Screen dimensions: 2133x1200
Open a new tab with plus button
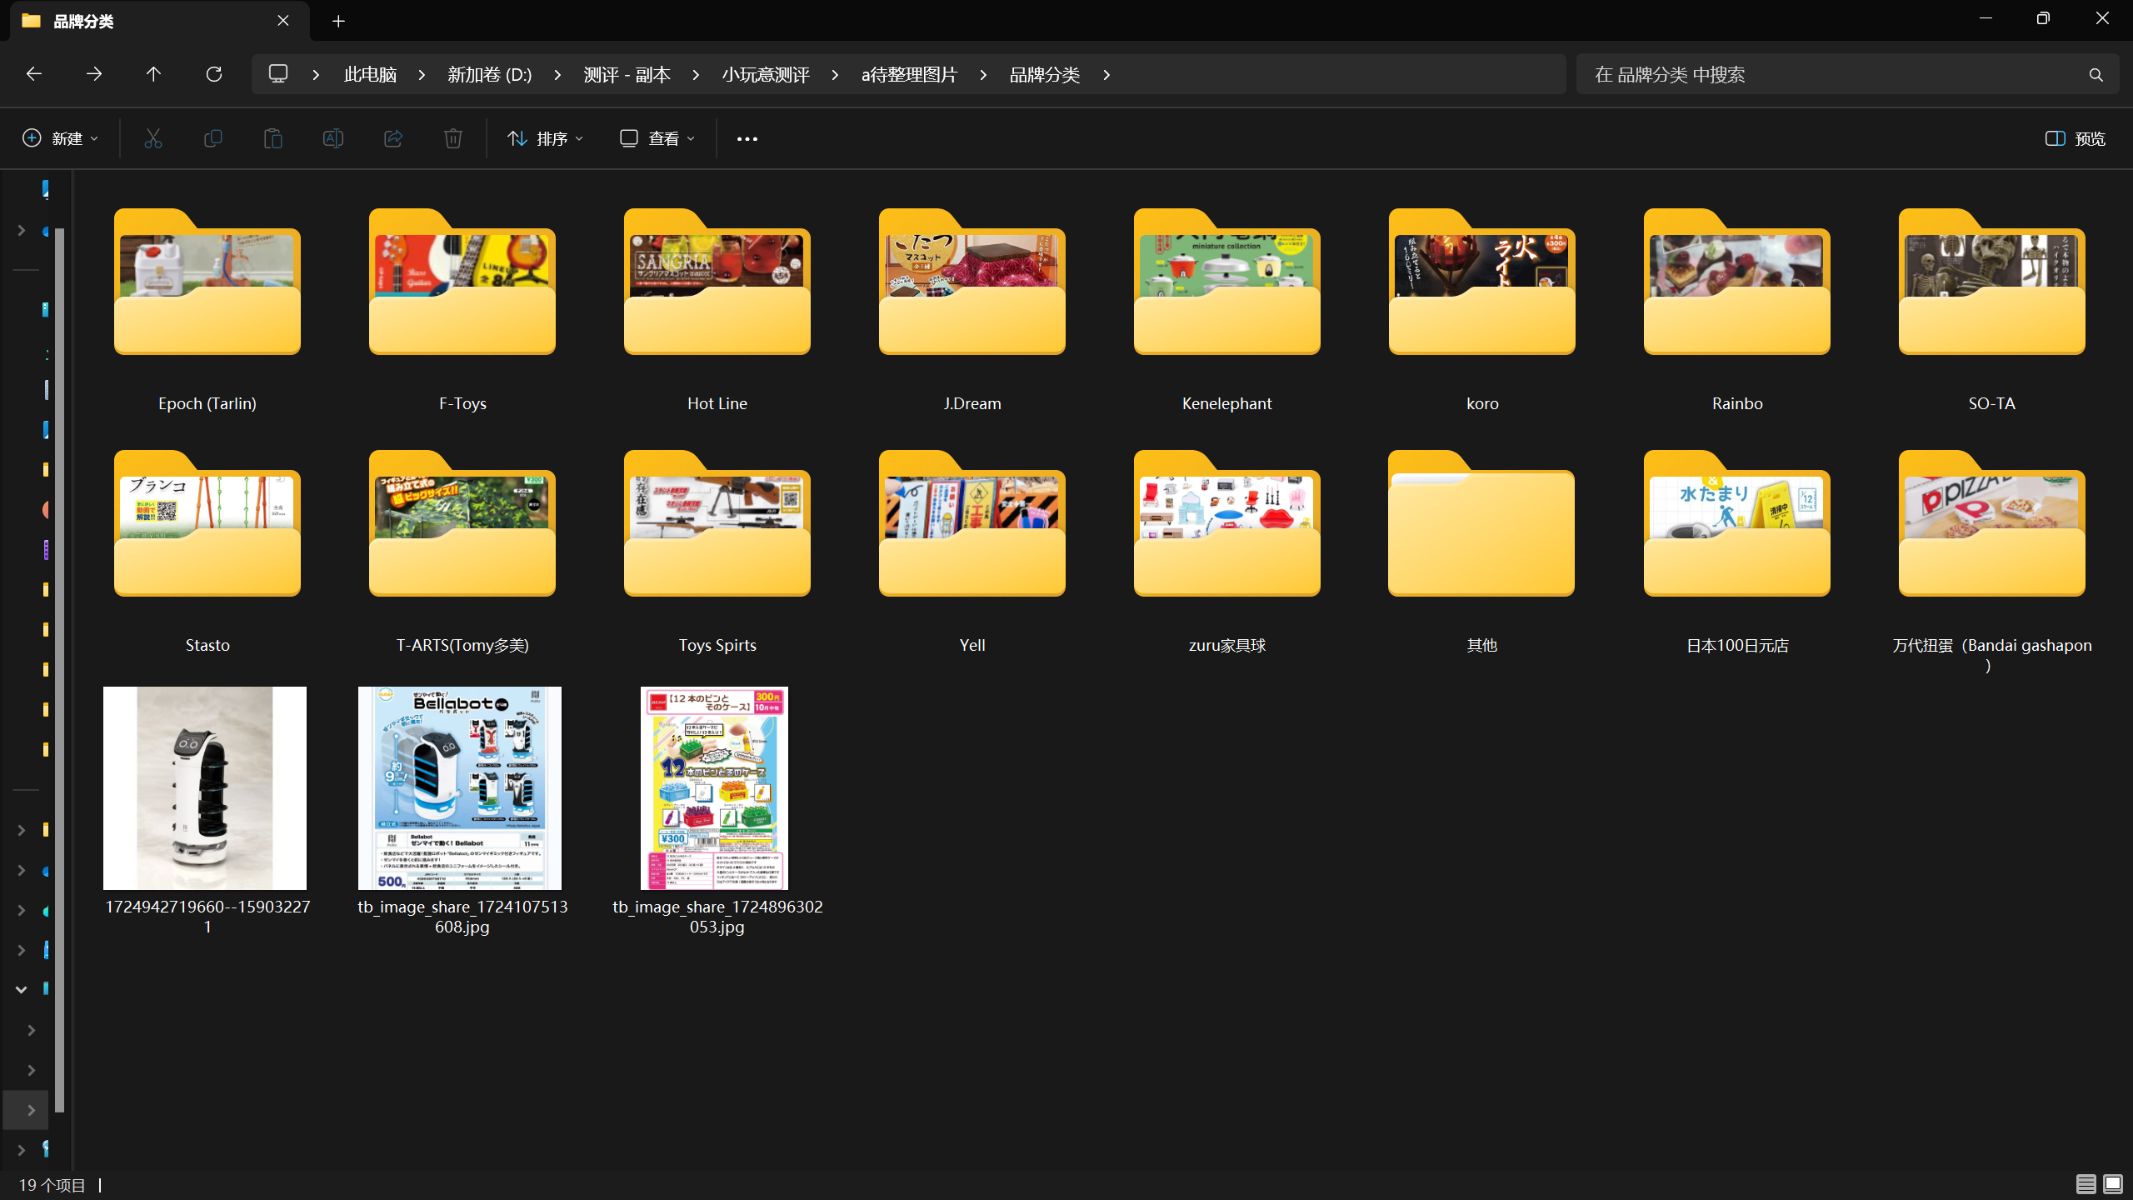(x=338, y=21)
